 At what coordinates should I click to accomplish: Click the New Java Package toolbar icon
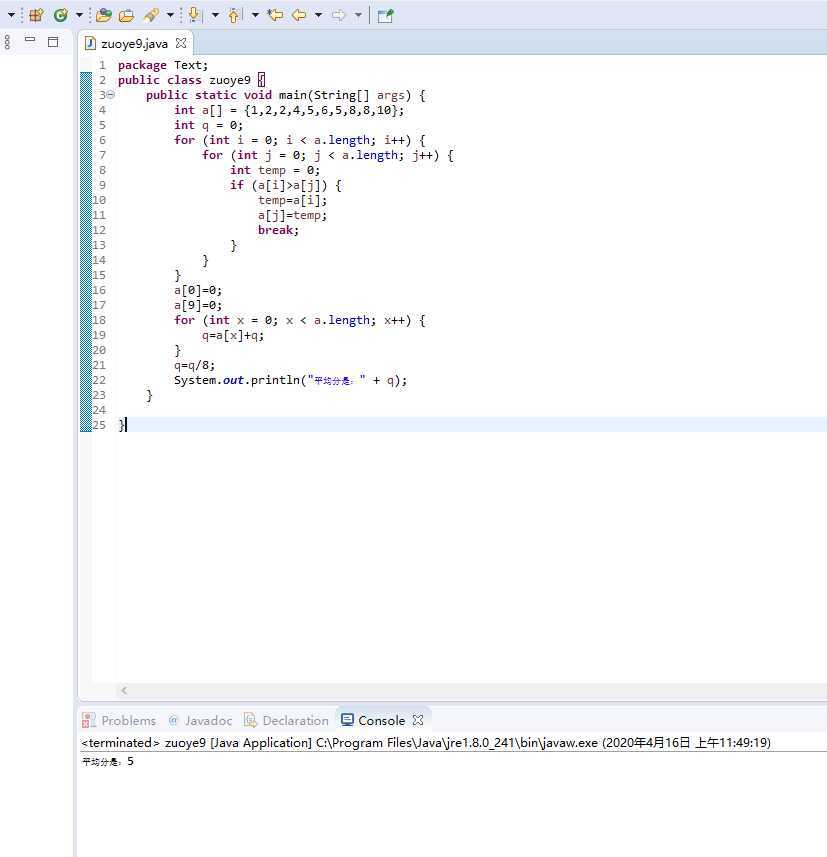click(x=36, y=15)
